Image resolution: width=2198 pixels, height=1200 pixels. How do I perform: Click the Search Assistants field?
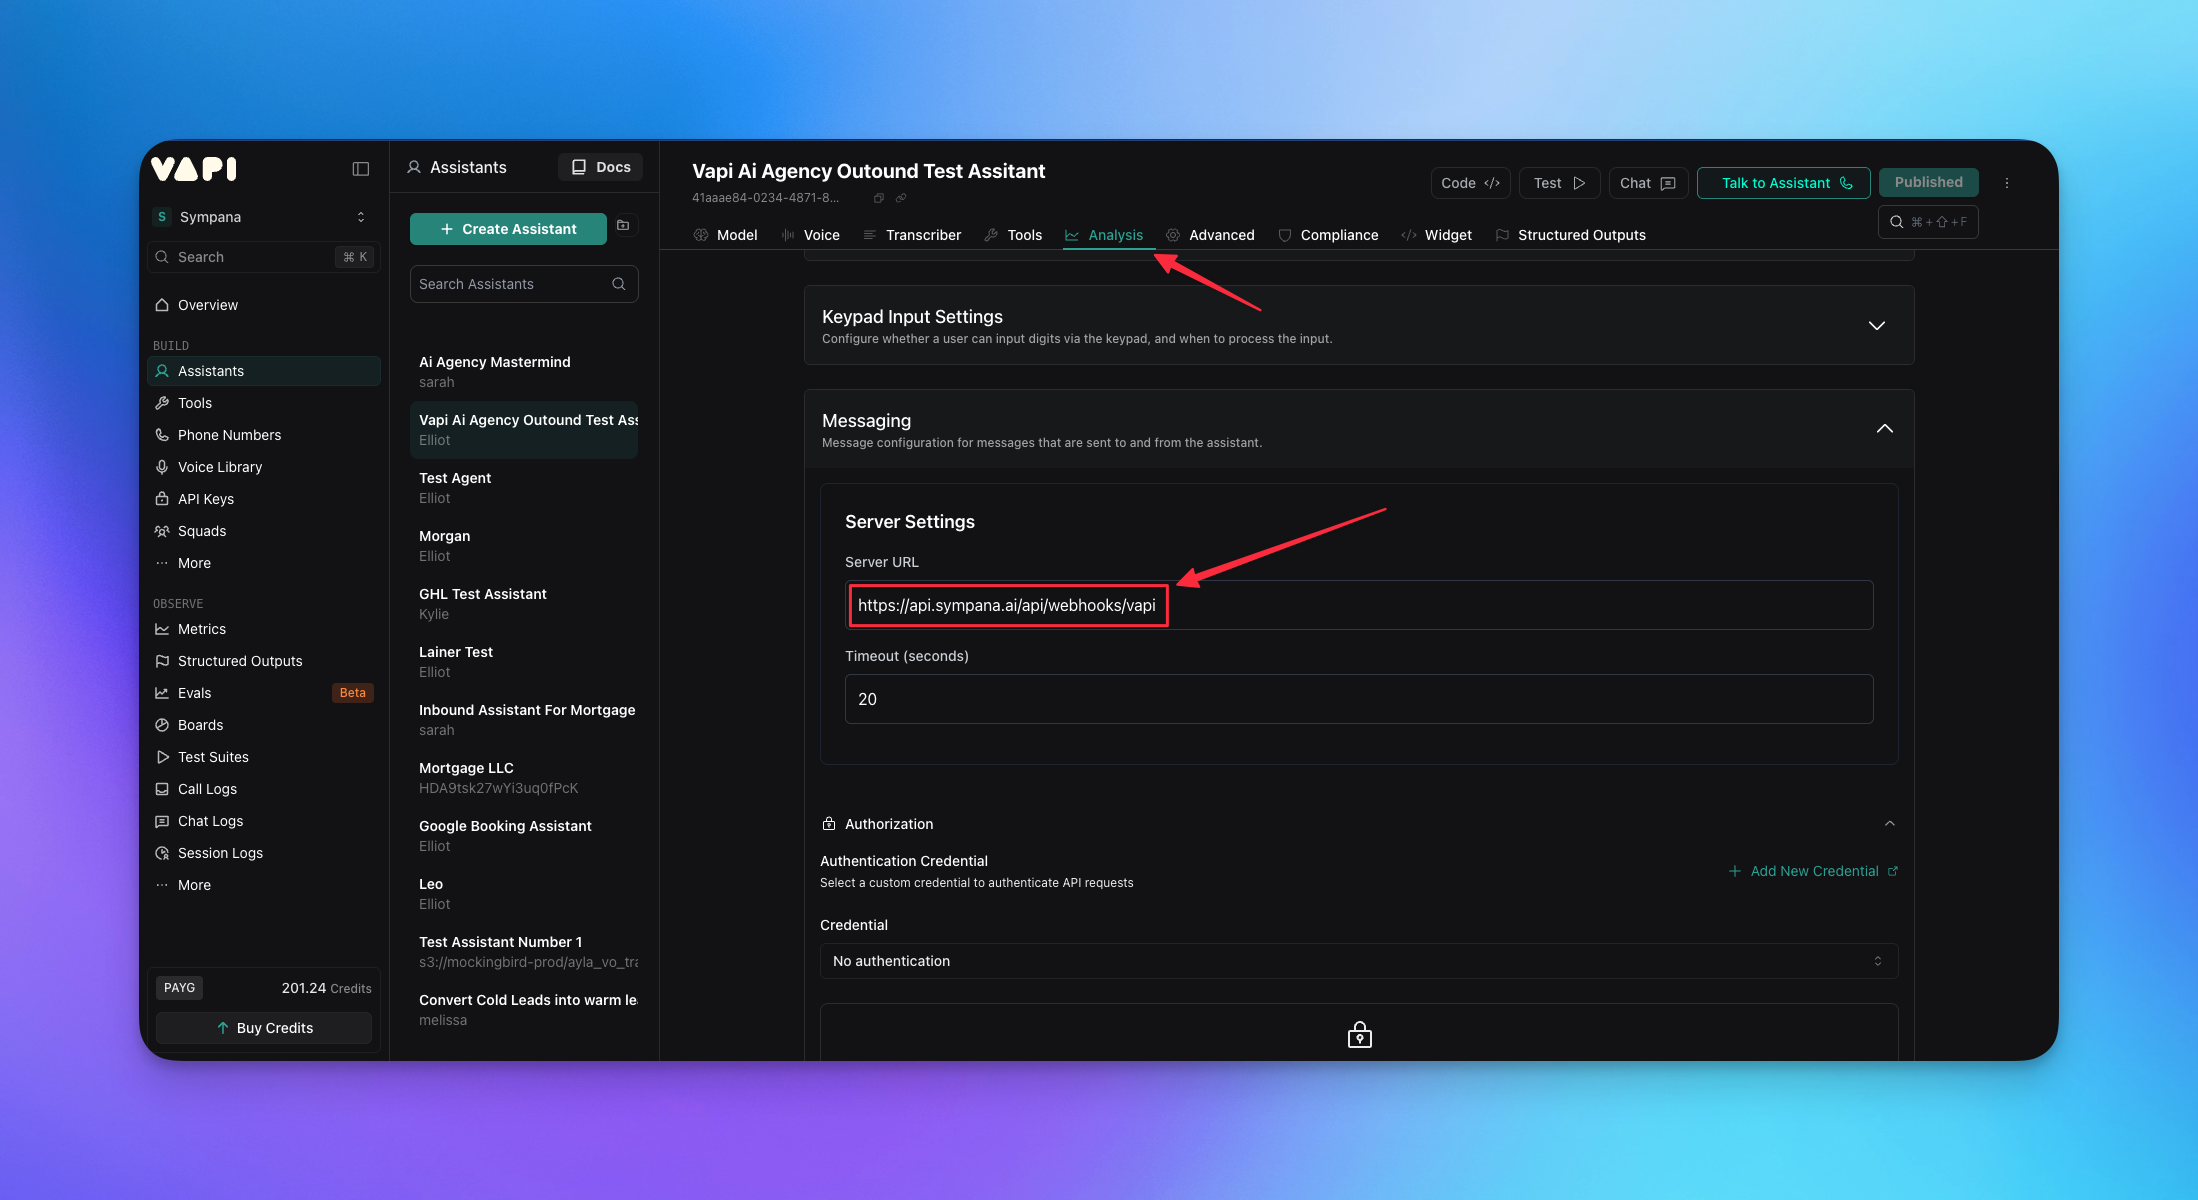[524, 284]
